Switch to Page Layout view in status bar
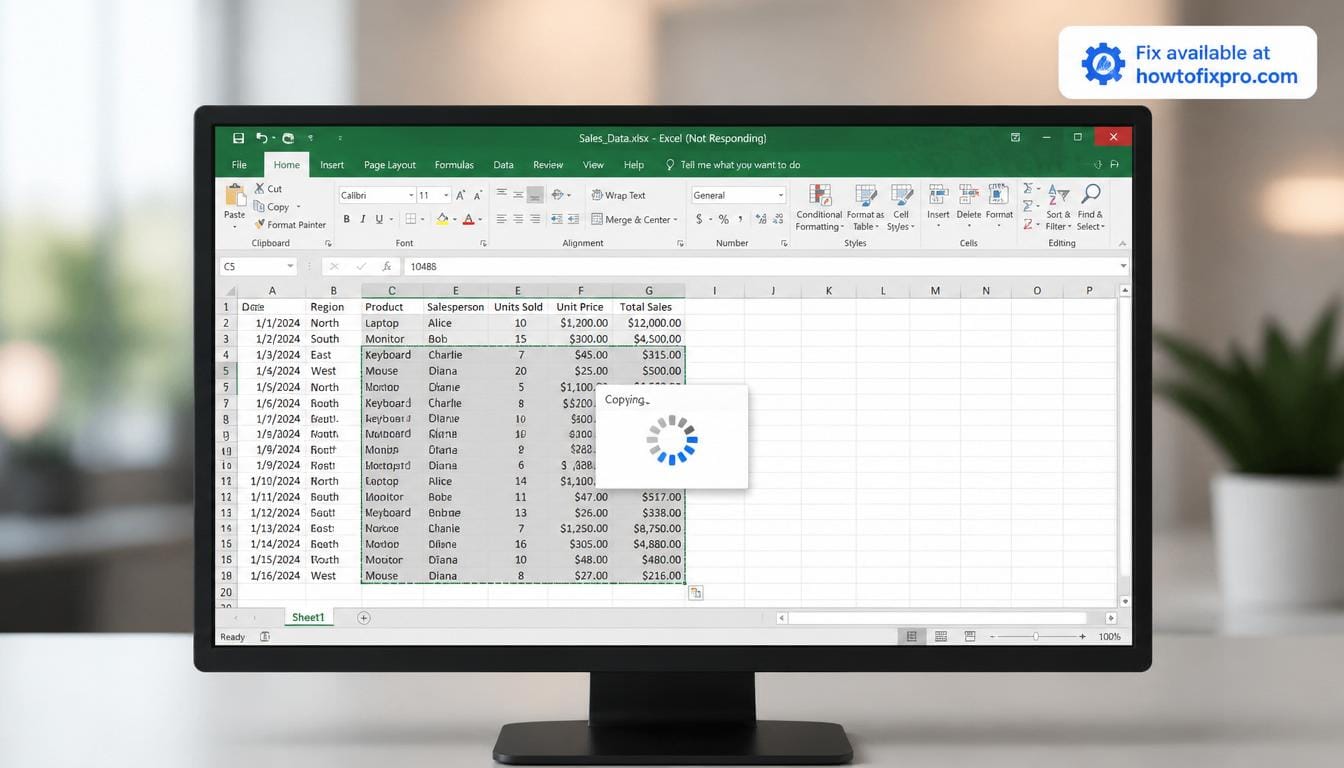 tap(941, 636)
